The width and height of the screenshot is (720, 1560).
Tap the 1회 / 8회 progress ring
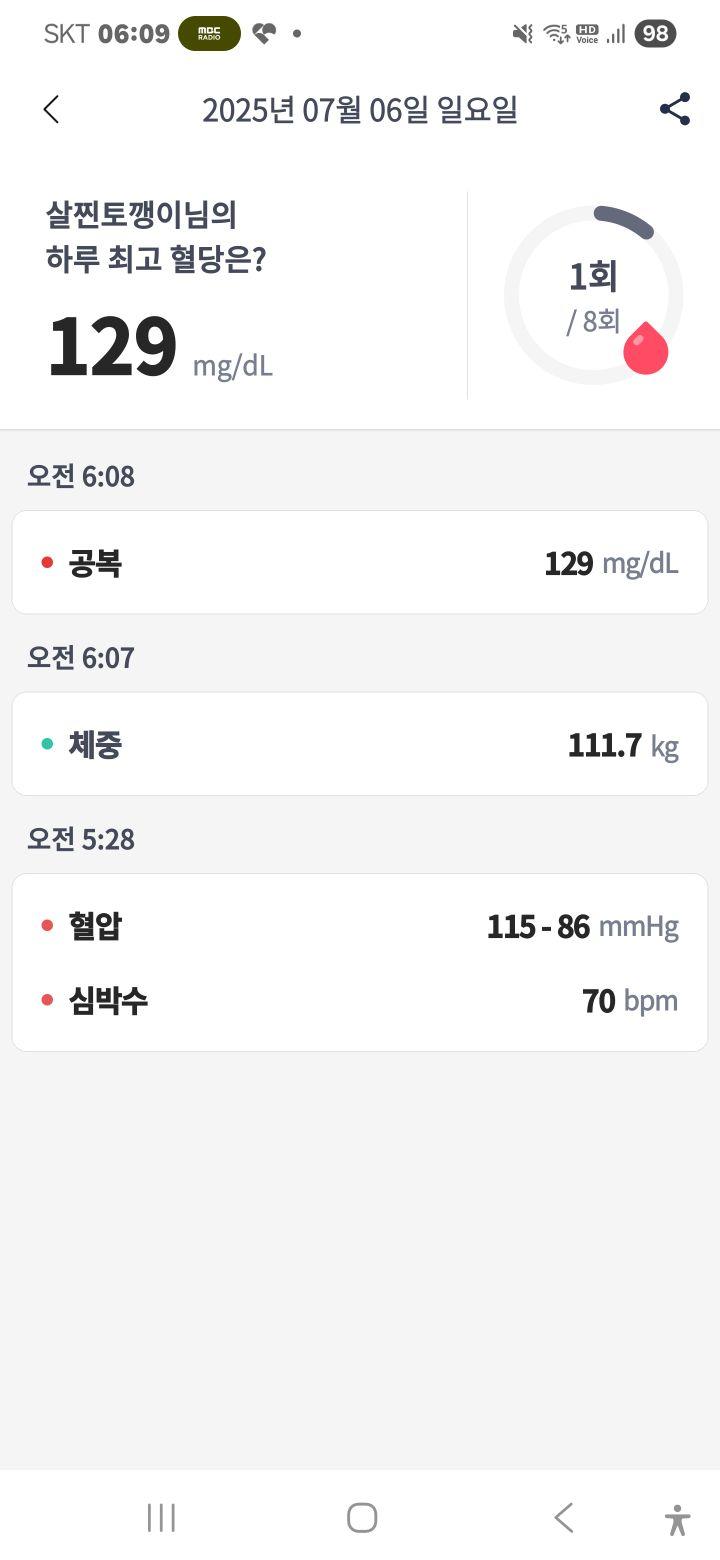(594, 295)
